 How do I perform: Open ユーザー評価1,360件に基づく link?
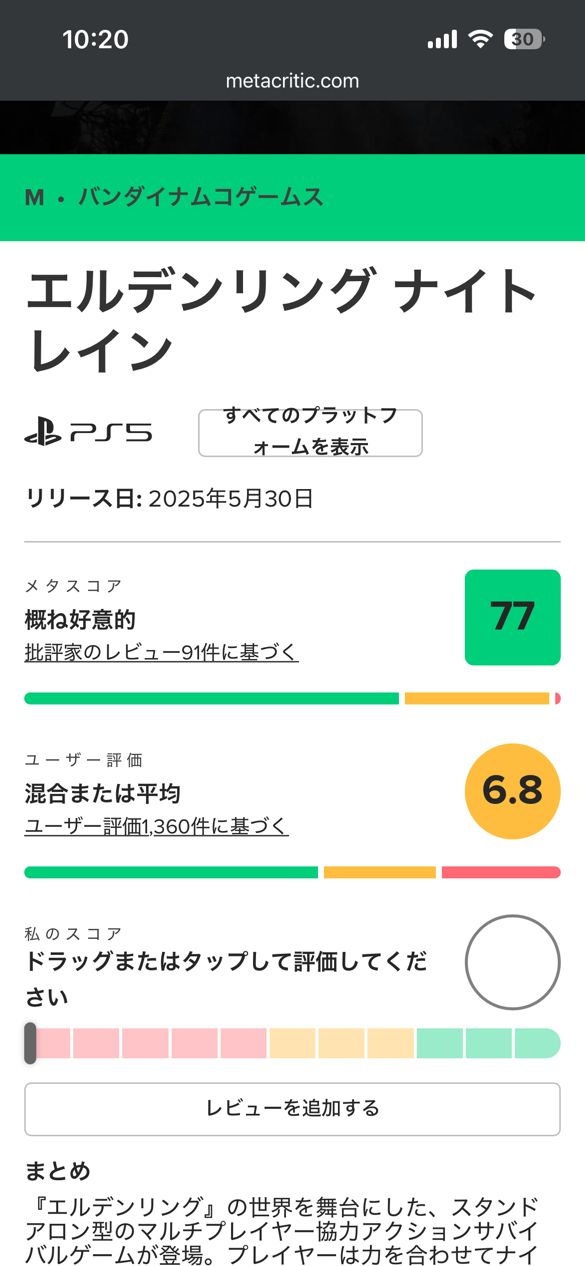[156, 826]
